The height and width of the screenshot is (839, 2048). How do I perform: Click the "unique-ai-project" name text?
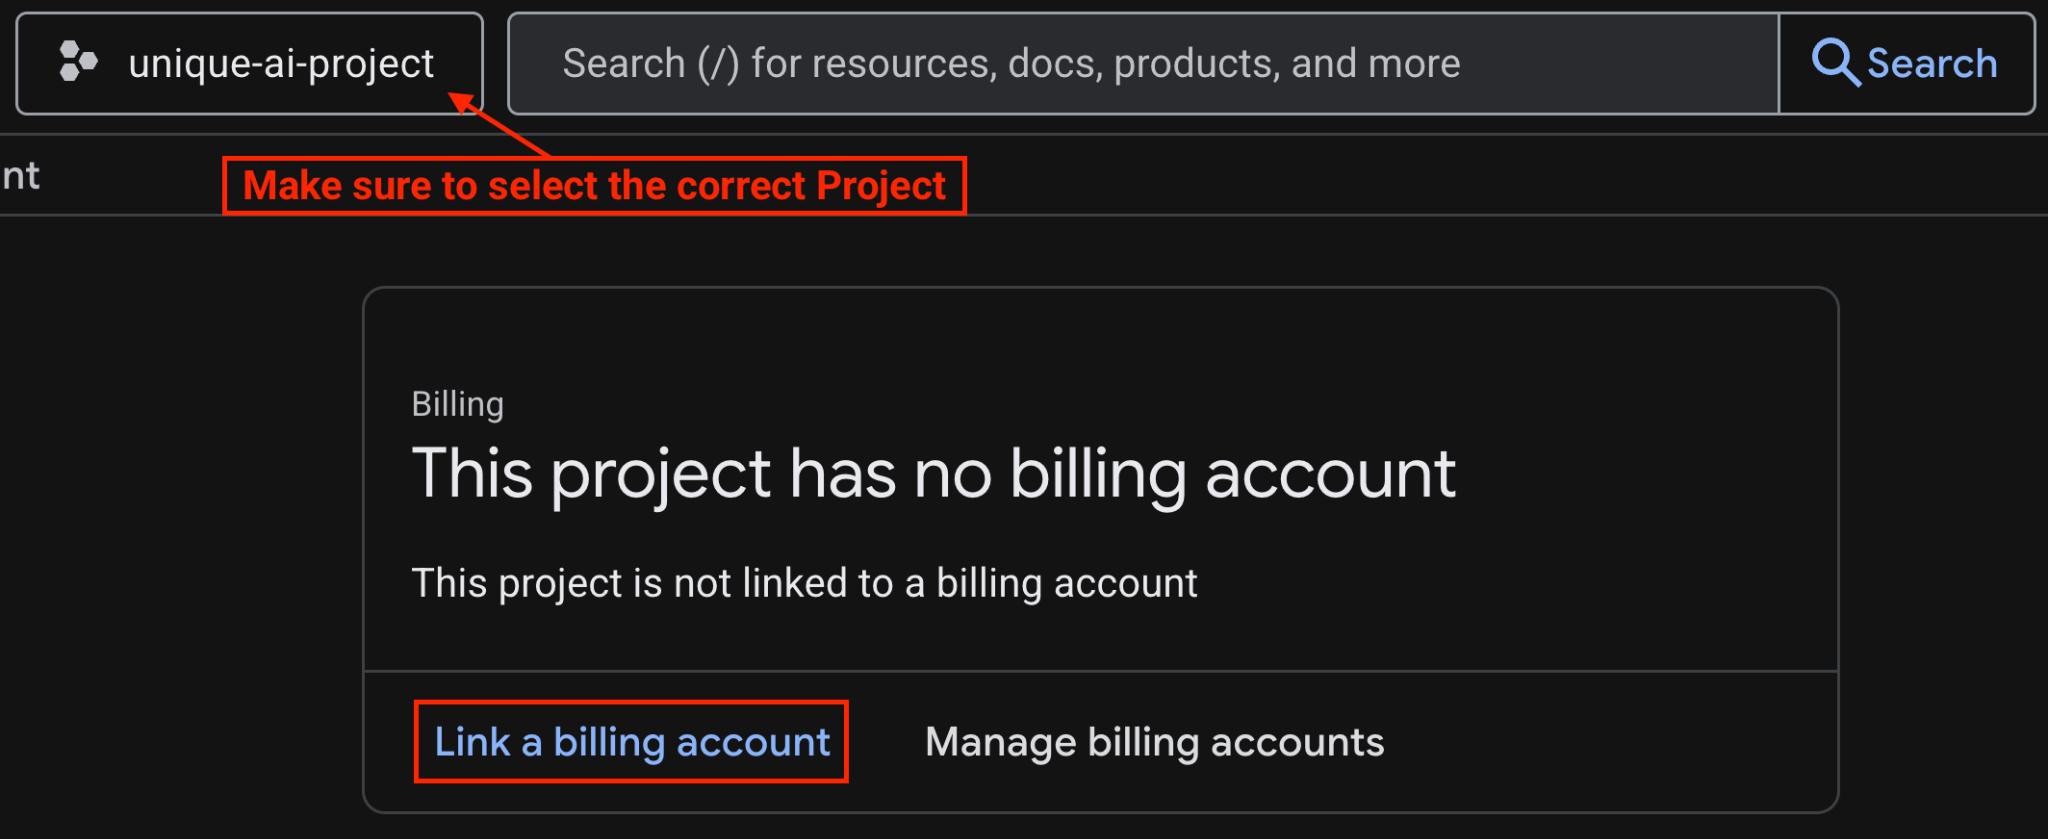[x=281, y=64]
